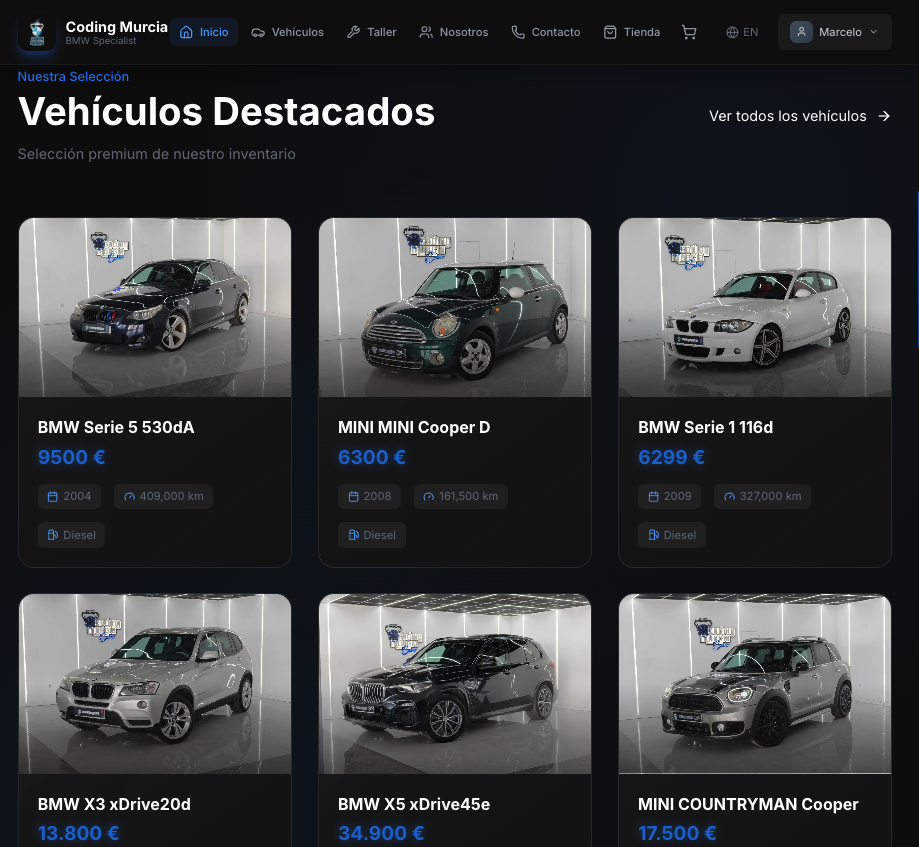
Task: Open the Nosotros menu item
Action: click(454, 32)
